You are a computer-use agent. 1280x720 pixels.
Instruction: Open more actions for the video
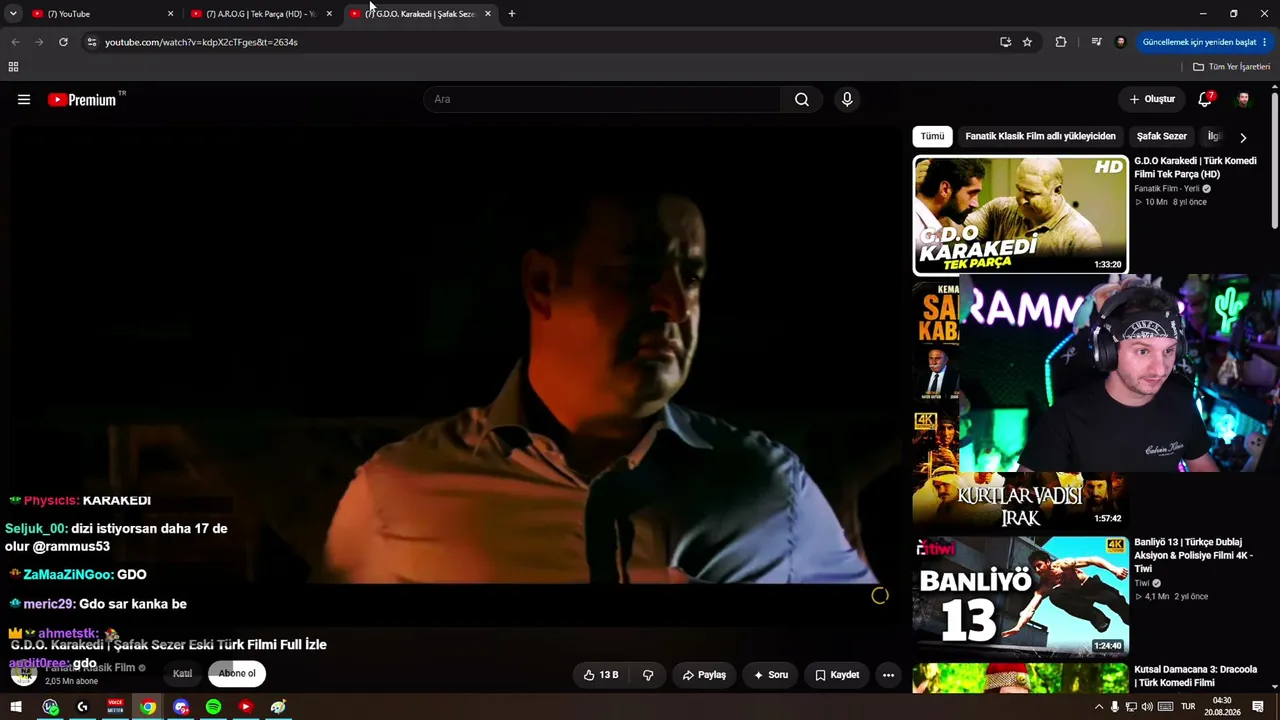(x=888, y=675)
